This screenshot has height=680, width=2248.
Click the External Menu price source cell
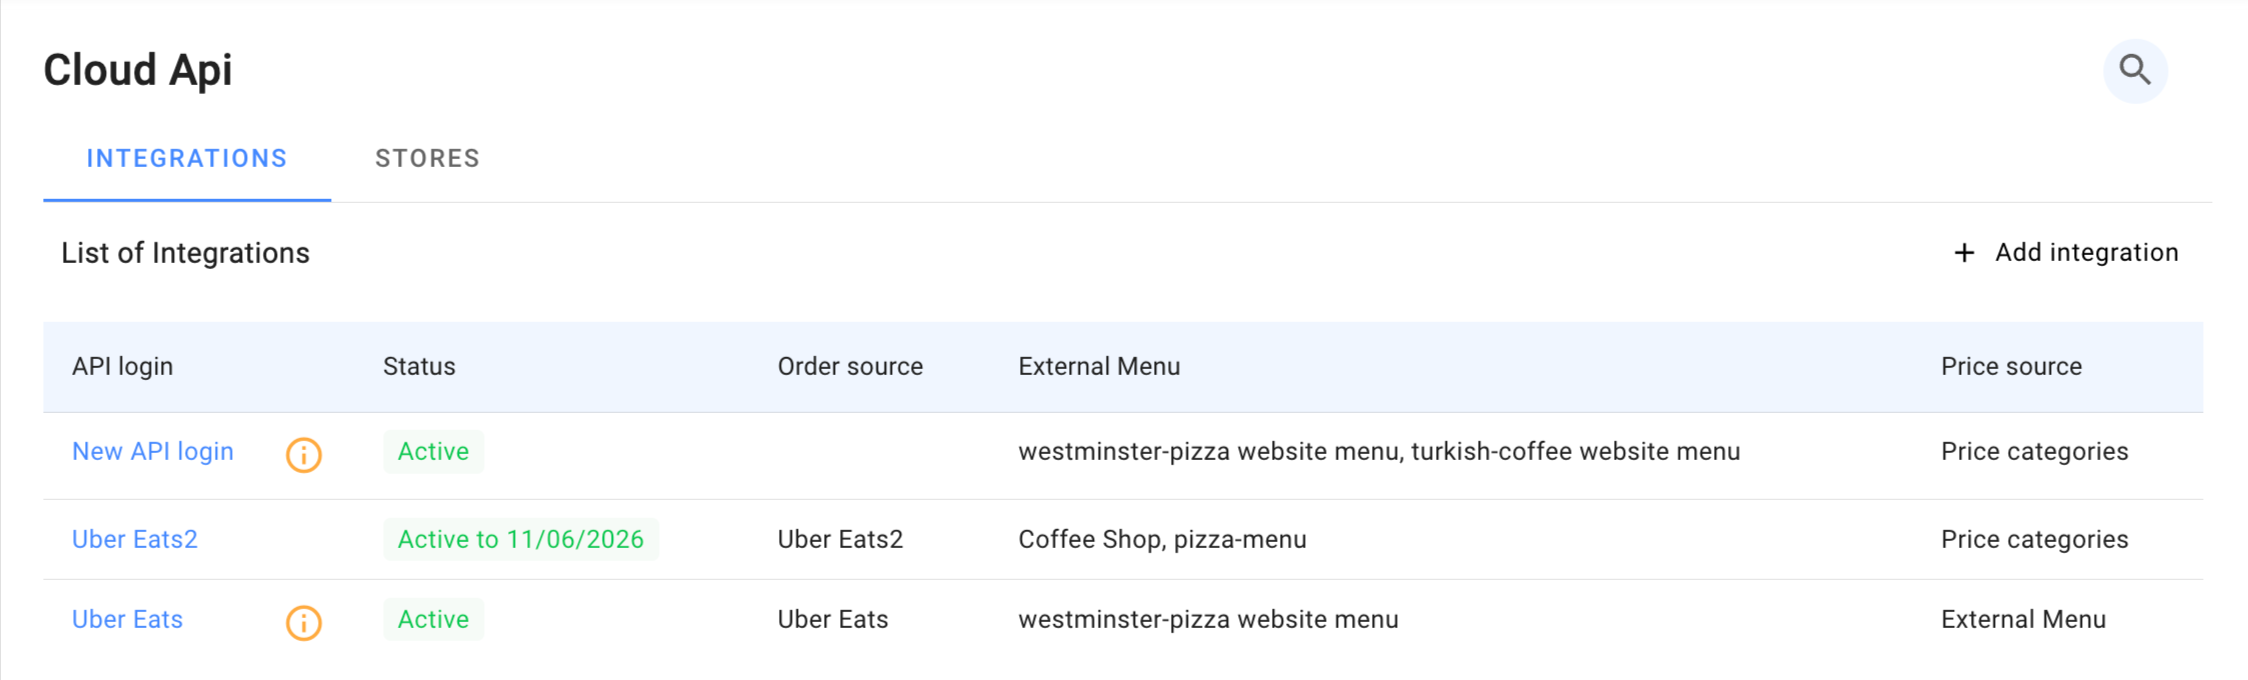(2023, 620)
